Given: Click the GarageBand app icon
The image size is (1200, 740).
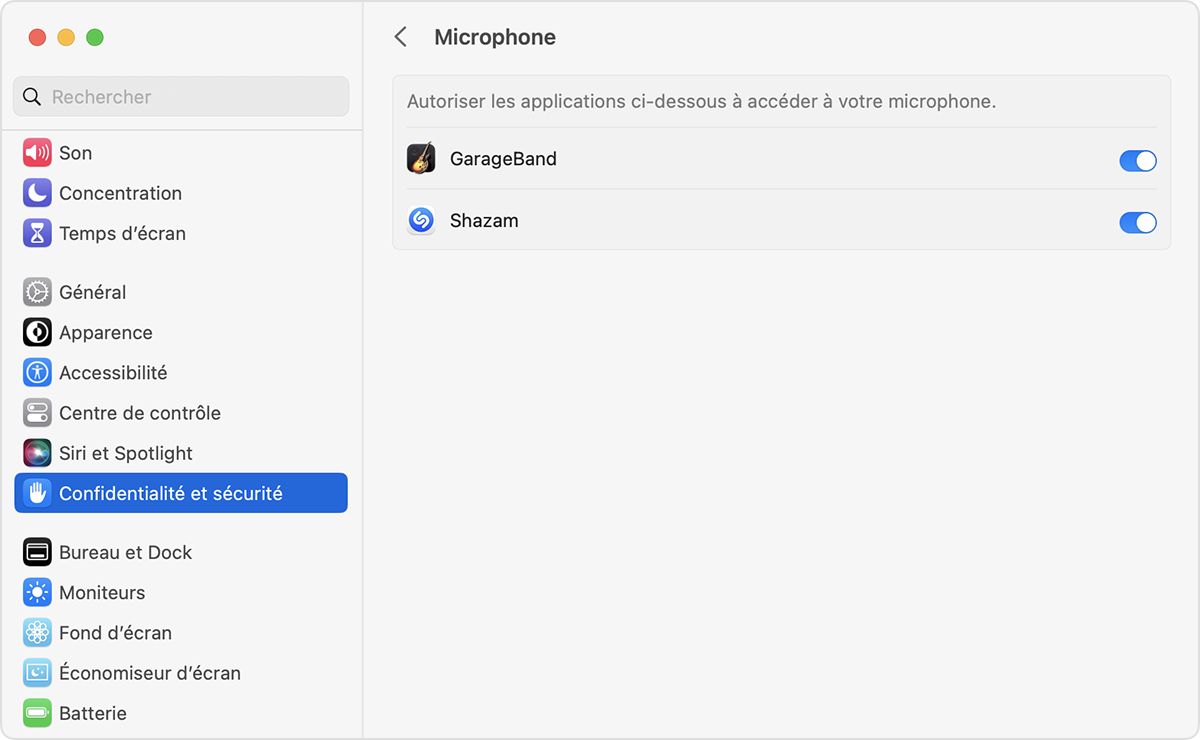Looking at the screenshot, I should tap(421, 158).
